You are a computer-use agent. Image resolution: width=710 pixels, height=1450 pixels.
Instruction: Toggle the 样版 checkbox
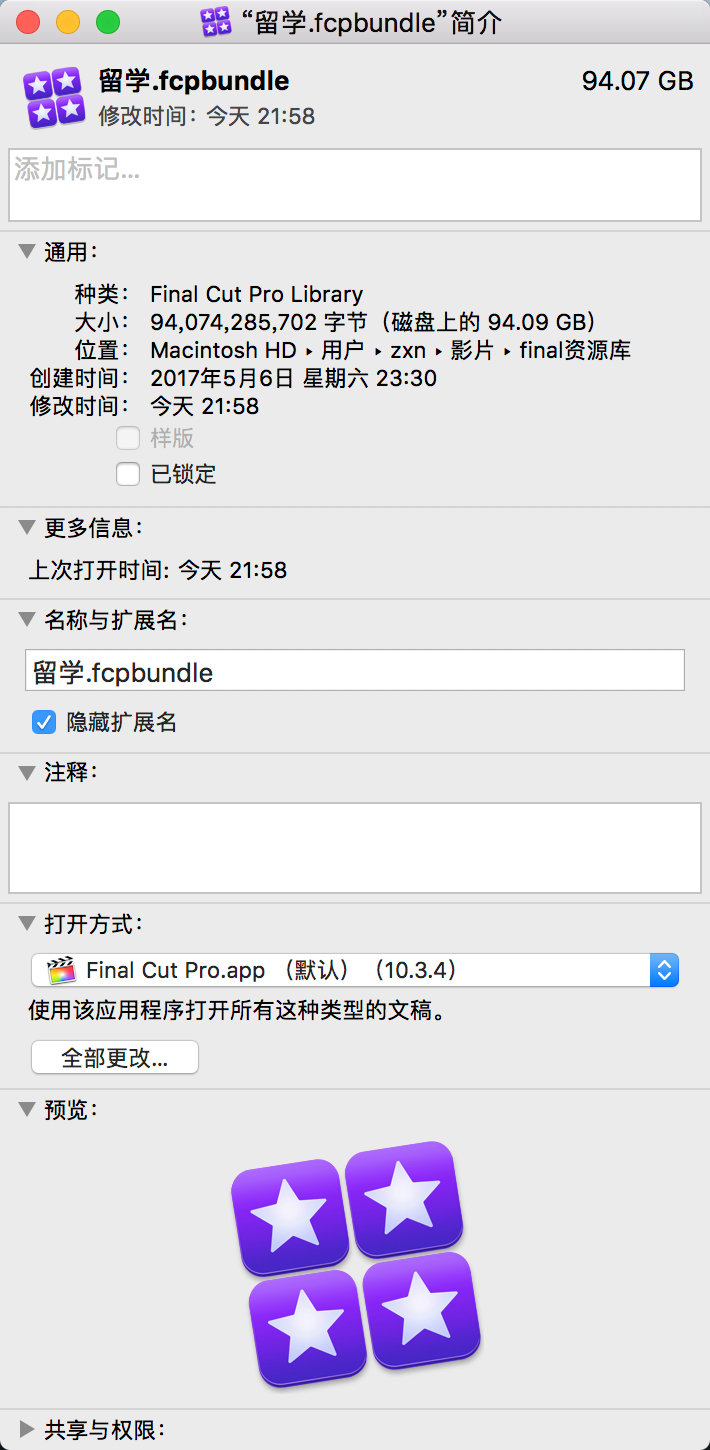point(128,438)
